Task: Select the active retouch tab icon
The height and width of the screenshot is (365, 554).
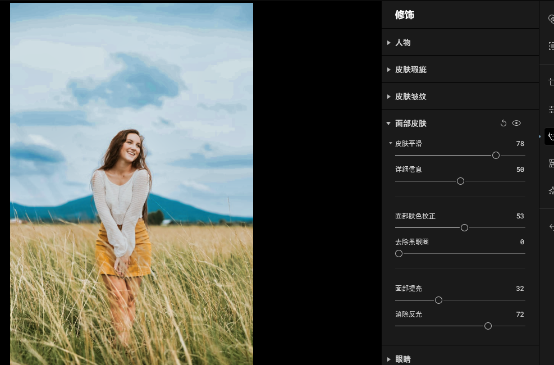Action: coord(550,136)
